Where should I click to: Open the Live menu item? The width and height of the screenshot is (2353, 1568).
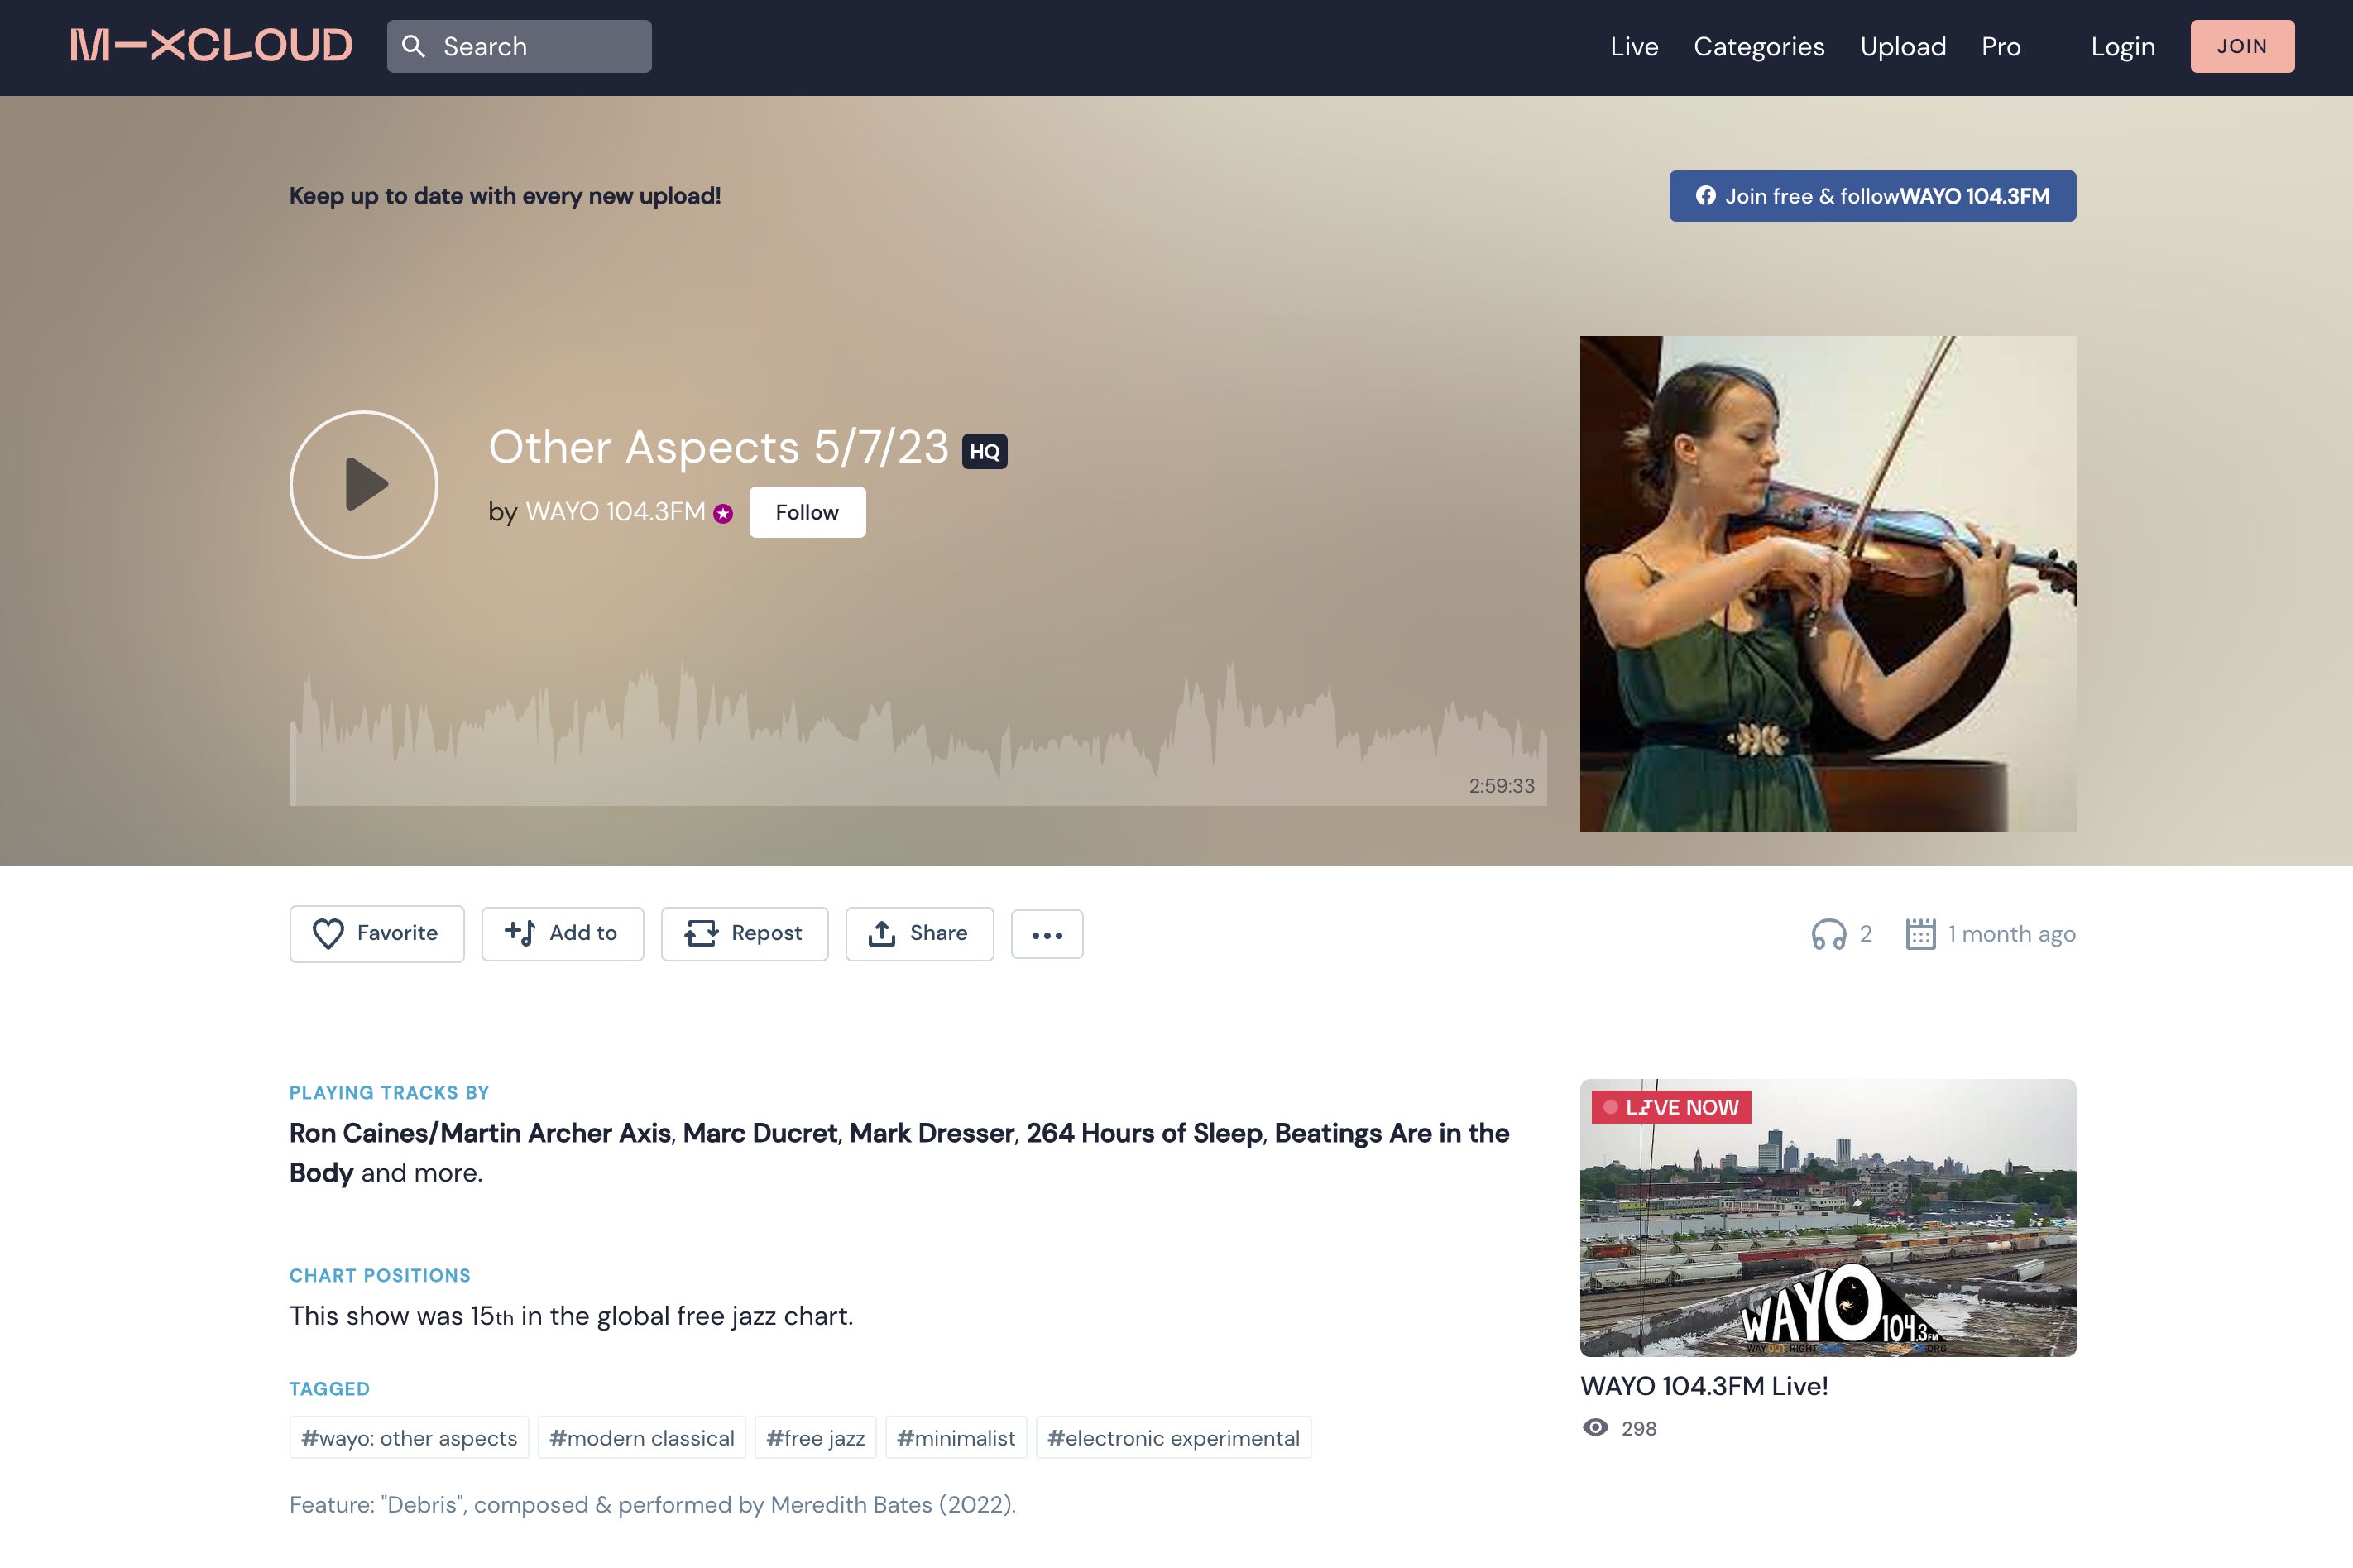[x=1634, y=46]
